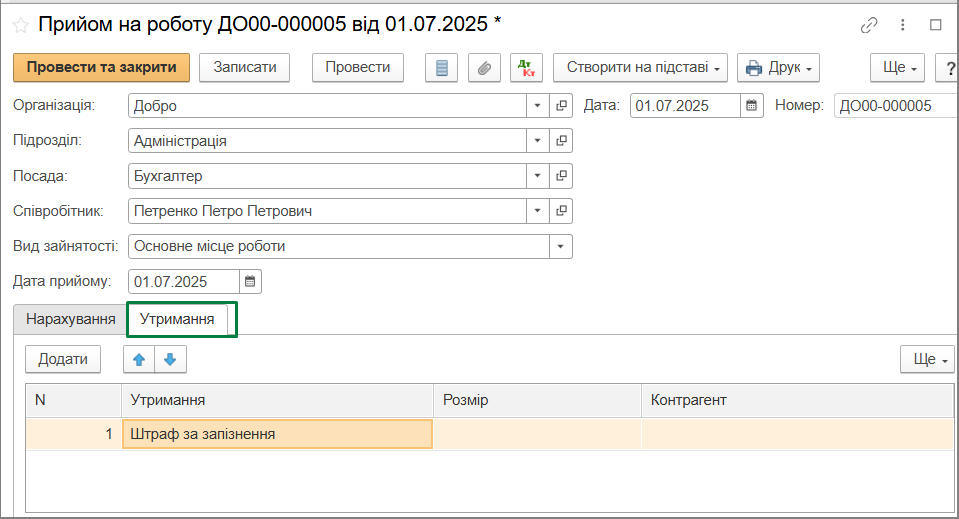
Task: Edit the Номер field ДО00-000005
Action: coord(896,106)
